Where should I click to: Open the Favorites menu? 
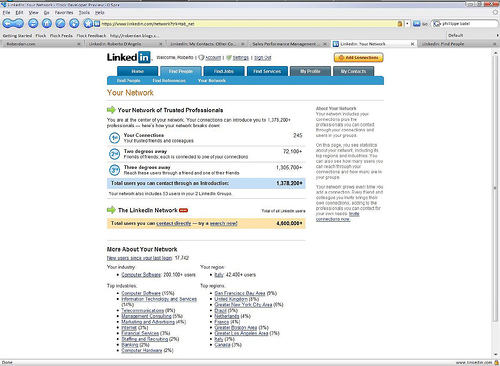pyautogui.click(x=64, y=12)
